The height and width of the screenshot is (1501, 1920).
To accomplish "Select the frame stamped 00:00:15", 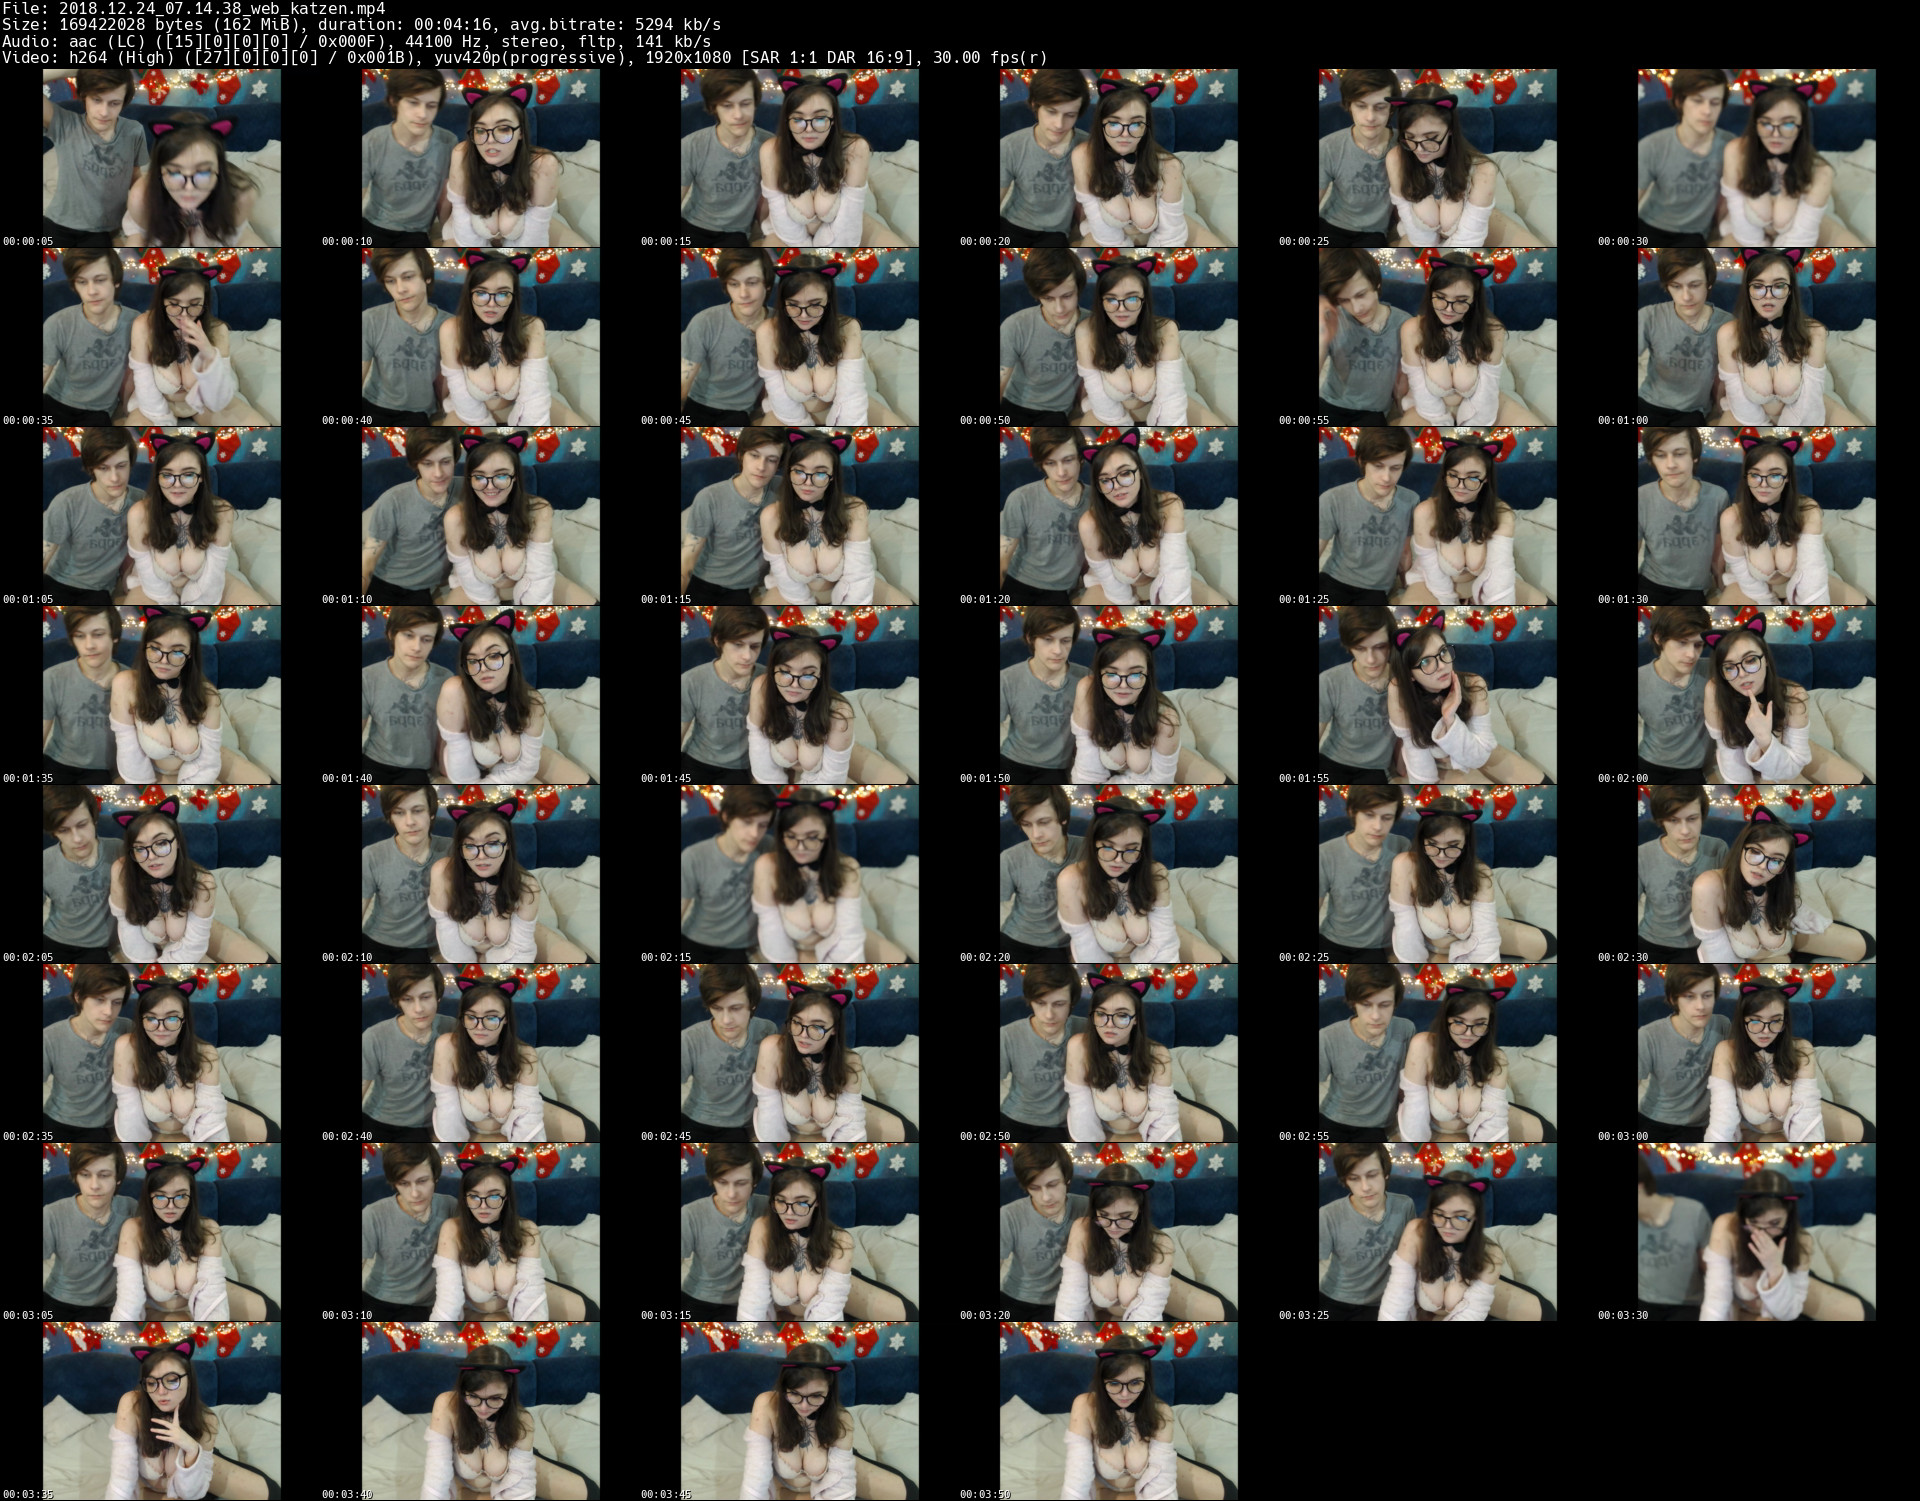I will pyautogui.click(x=799, y=158).
